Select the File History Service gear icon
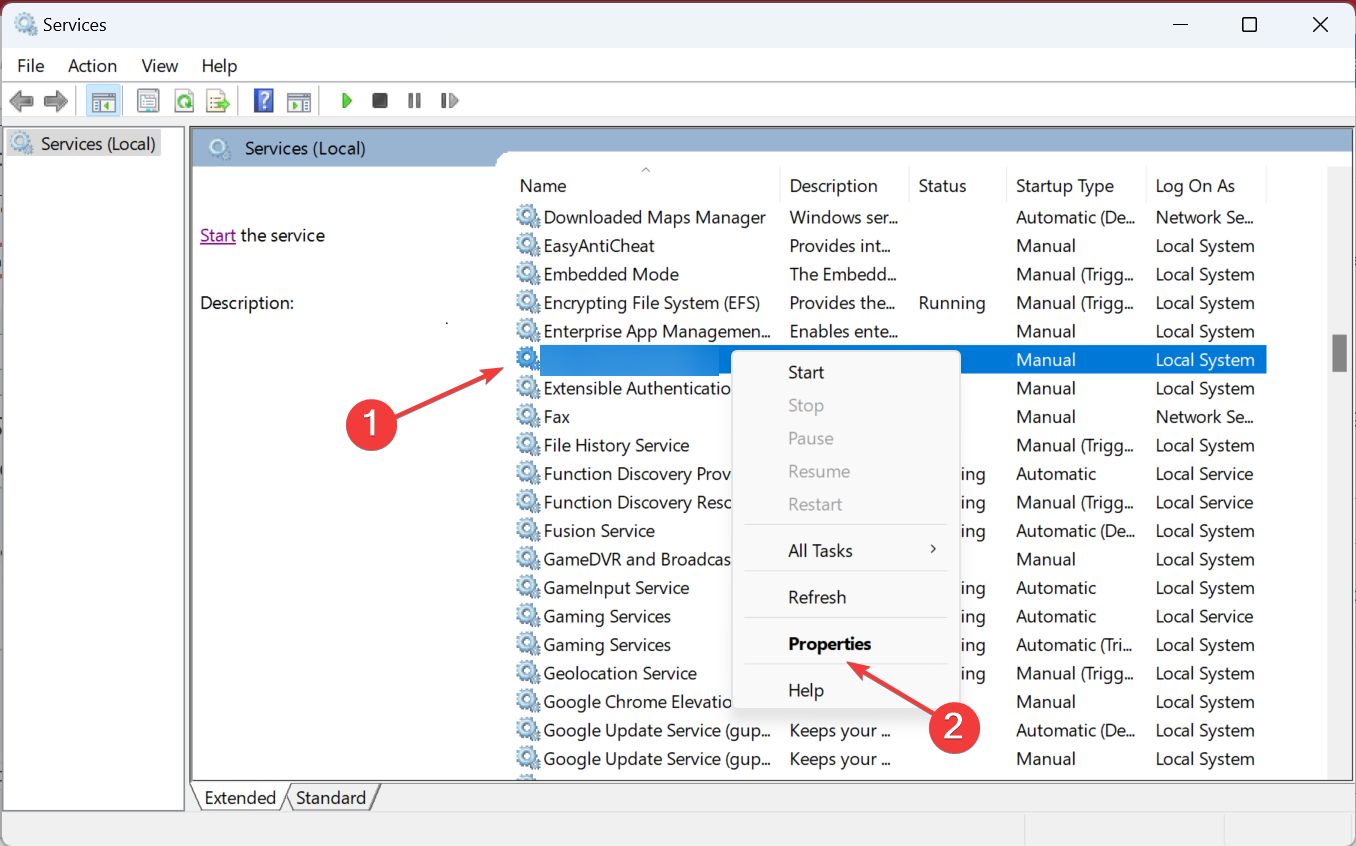The height and width of the screenshot is (846, 1356). 527,445
